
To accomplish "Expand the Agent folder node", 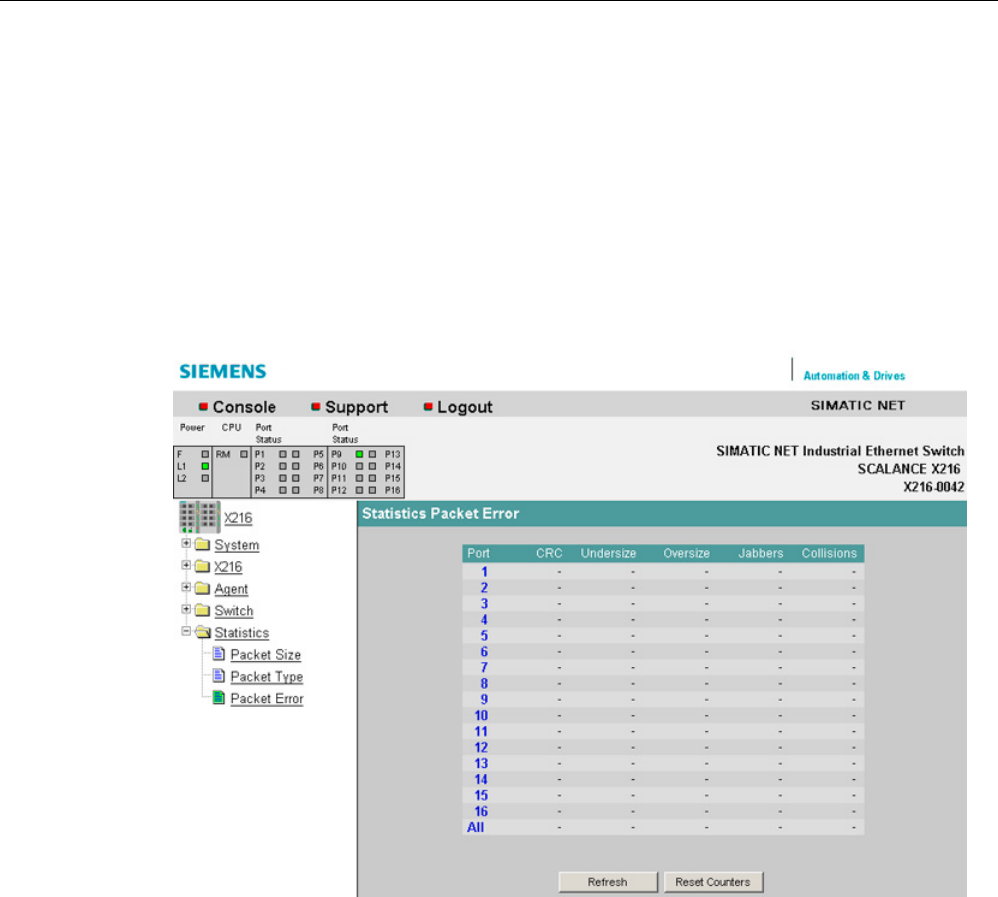I will coord(186,588).
